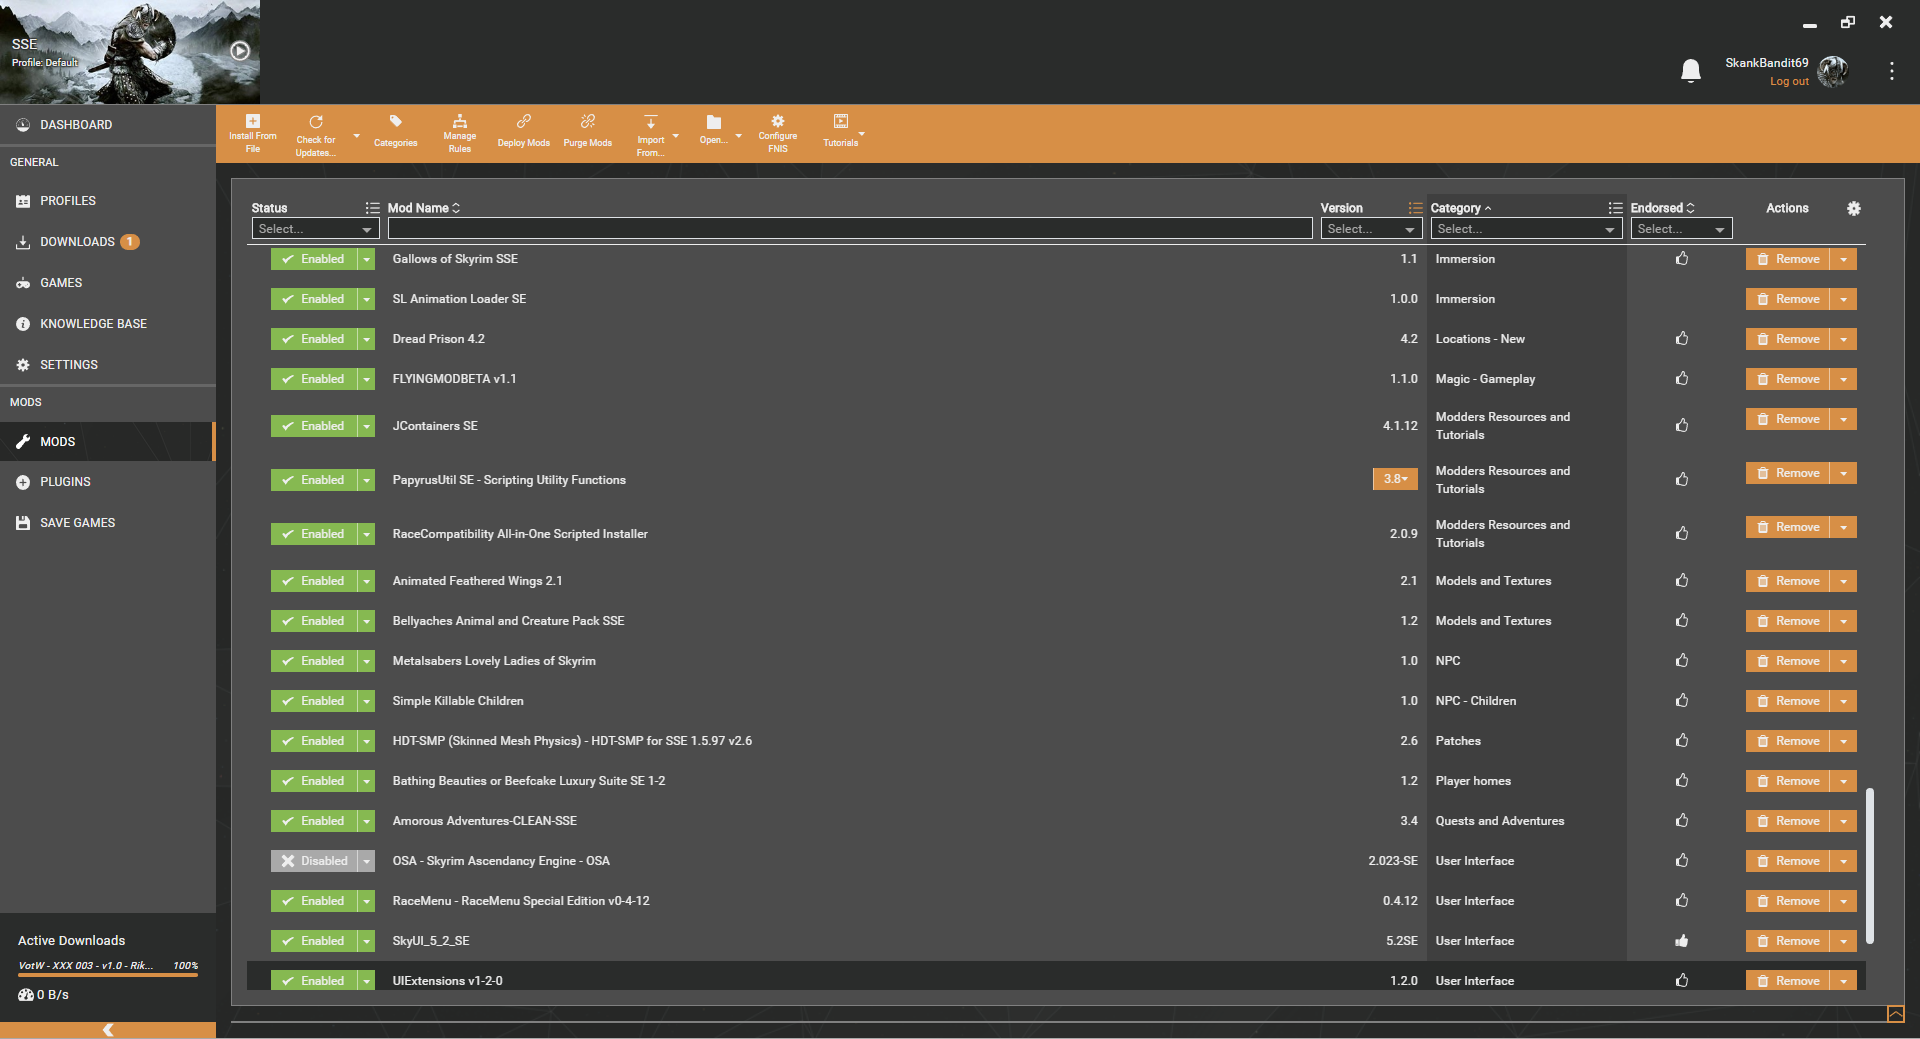Toggle Enabled status for SL Animation Loader SE
1920x1039 pixels.
click(x=314, y=299)
